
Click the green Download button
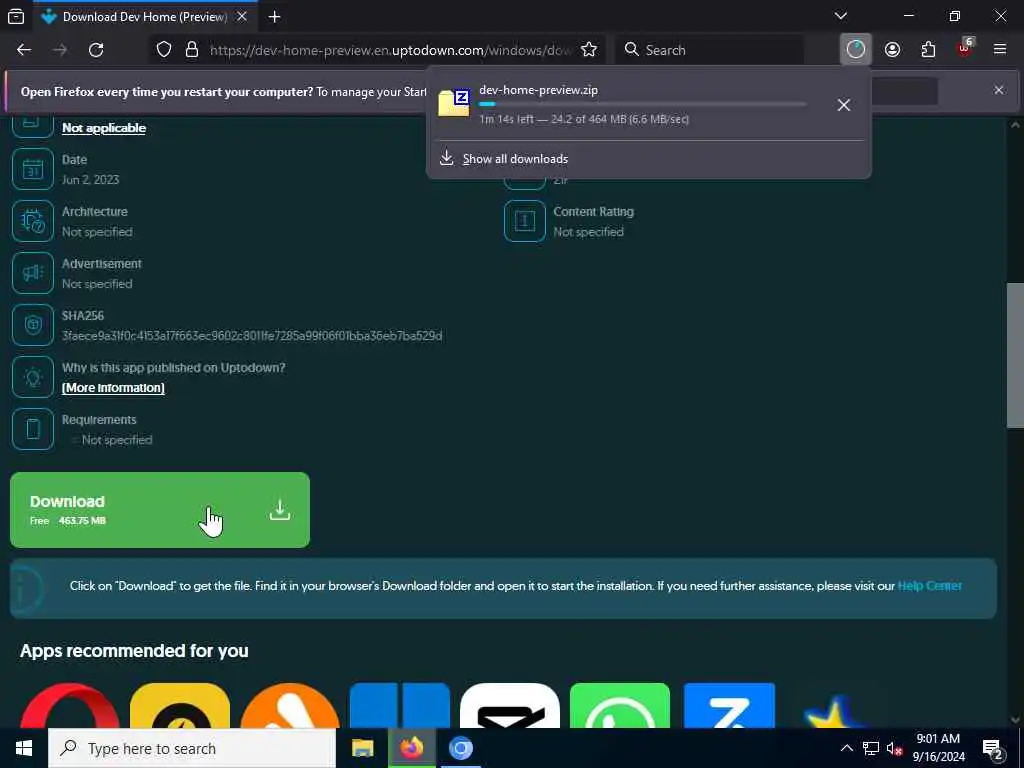pyautogui.click(x=160, y=510)
